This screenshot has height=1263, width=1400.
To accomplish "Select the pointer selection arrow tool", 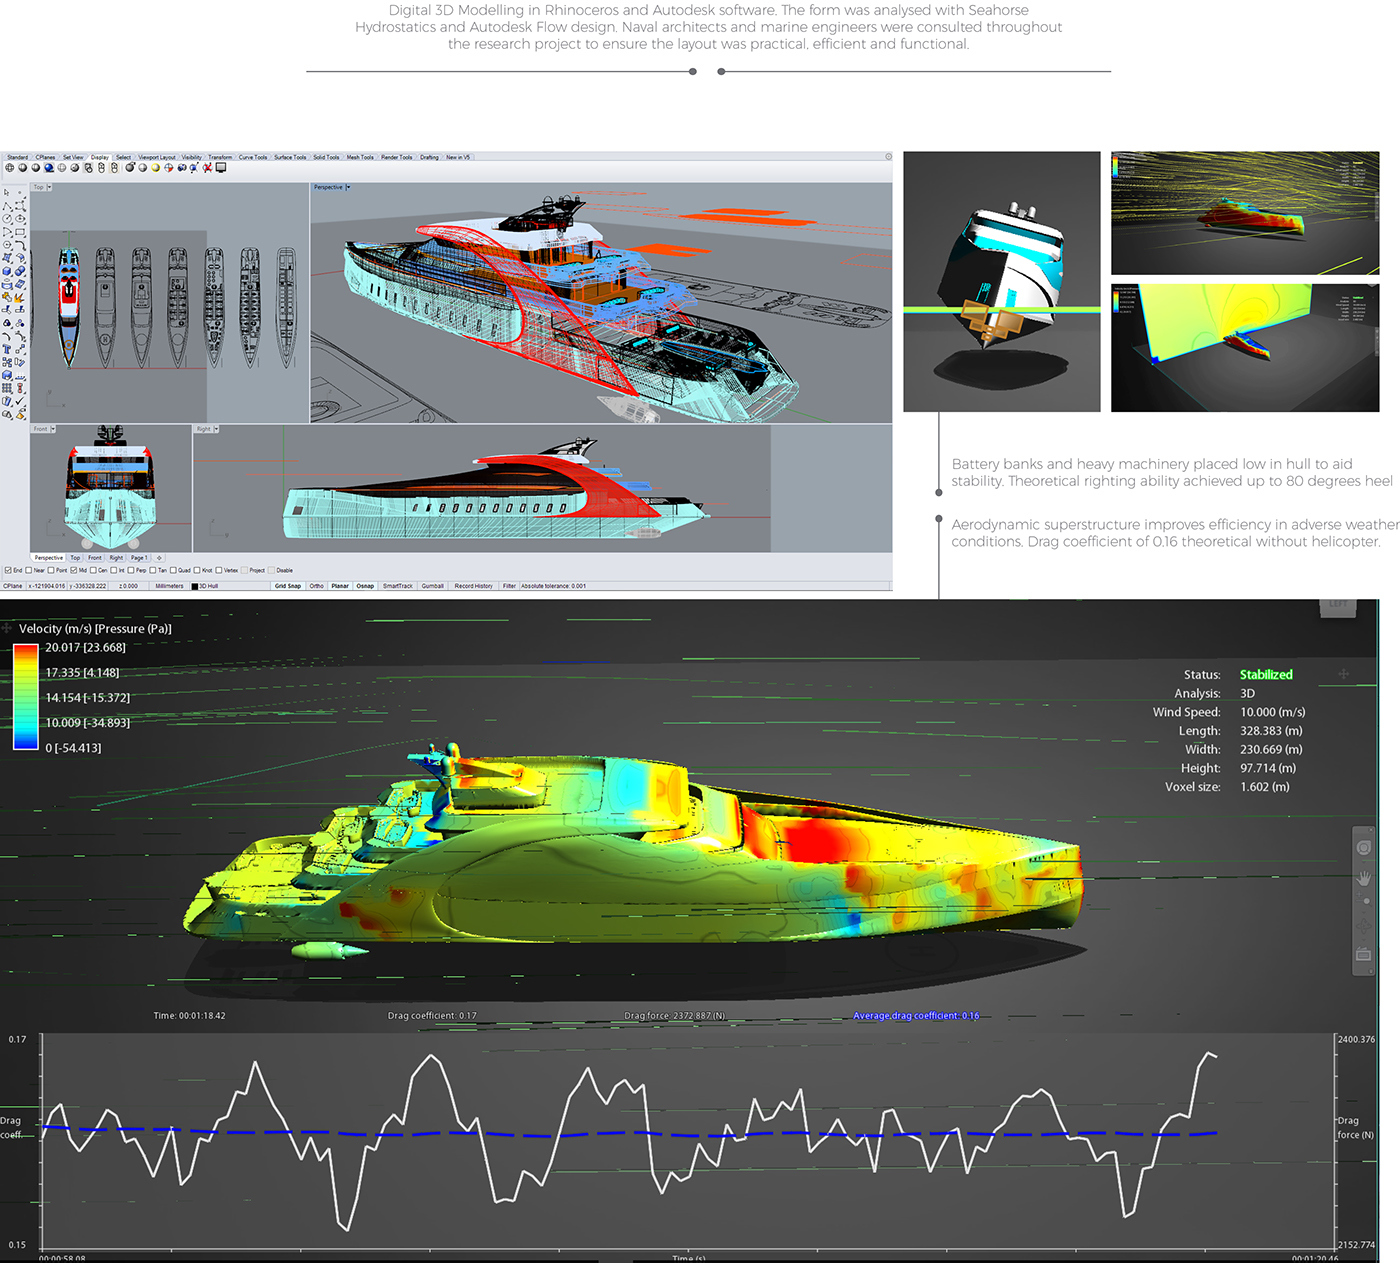I will [x=7, y=192].
